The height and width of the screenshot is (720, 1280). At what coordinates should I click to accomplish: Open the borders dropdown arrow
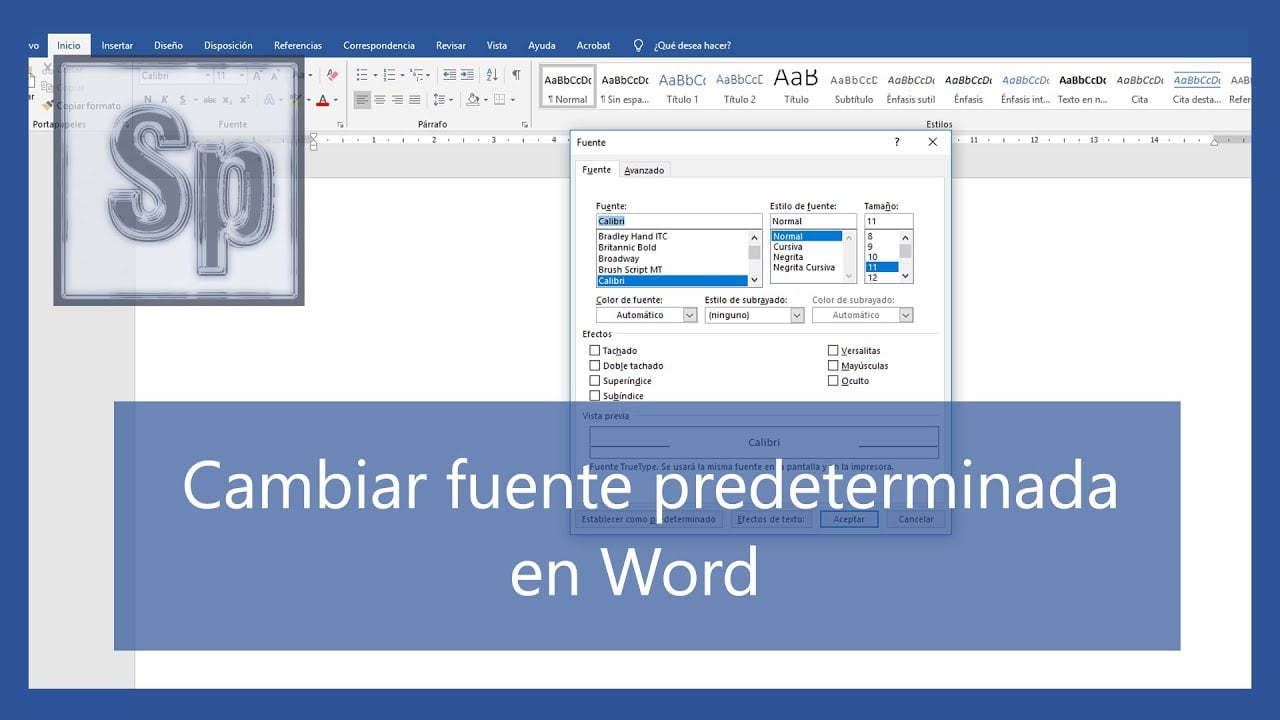513,100
